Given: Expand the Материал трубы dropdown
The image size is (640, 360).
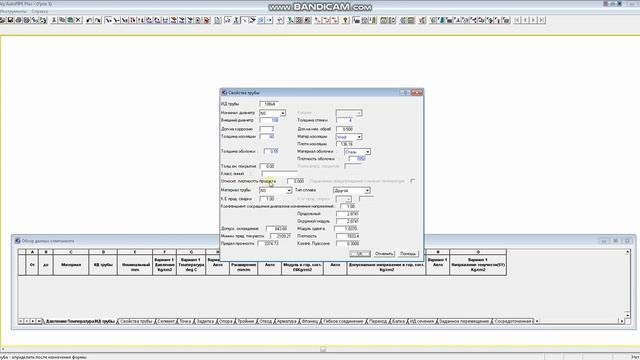Looking at the screenshot, I should coord(289,191).
